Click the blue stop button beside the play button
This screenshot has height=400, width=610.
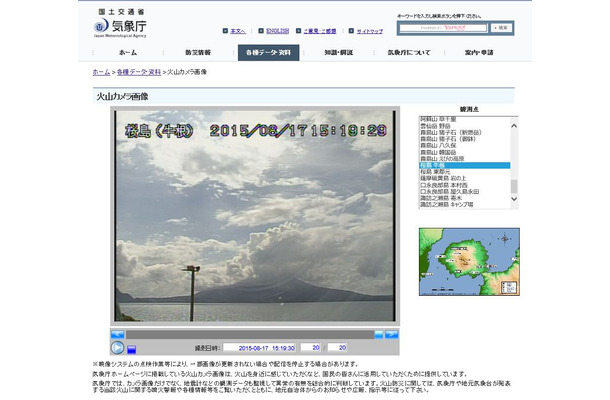(x=131, y=349)
